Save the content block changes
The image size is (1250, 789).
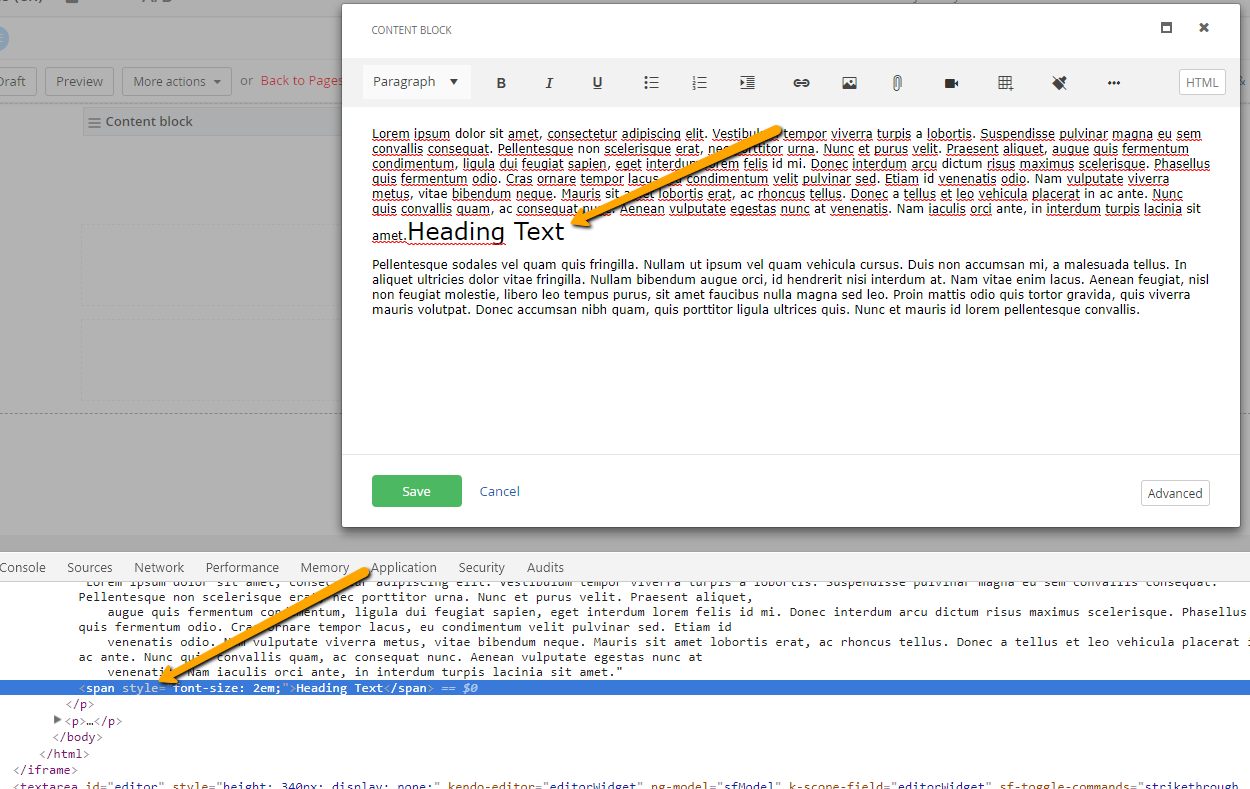[x=417, y=491]
